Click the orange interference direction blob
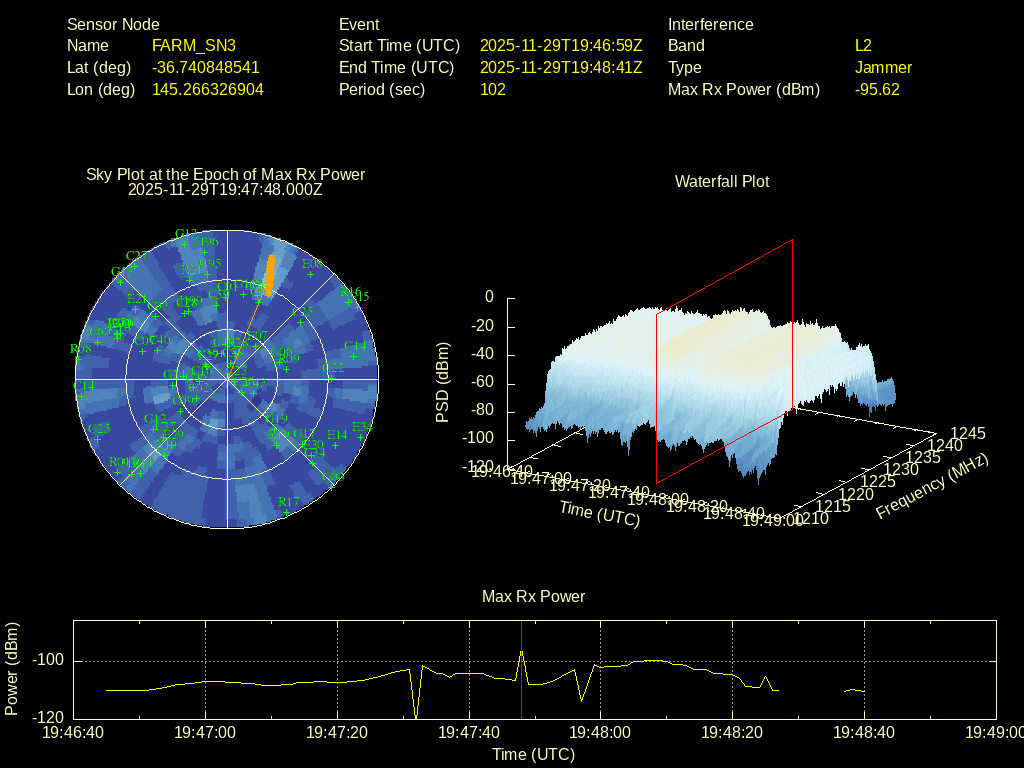 tap(268, 274)
